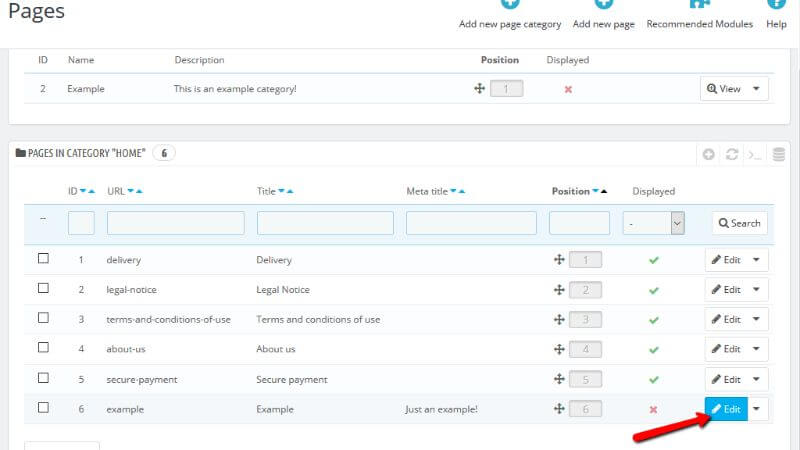
Task: Open the SQL query terminal icon
Action: click(755, 155)
